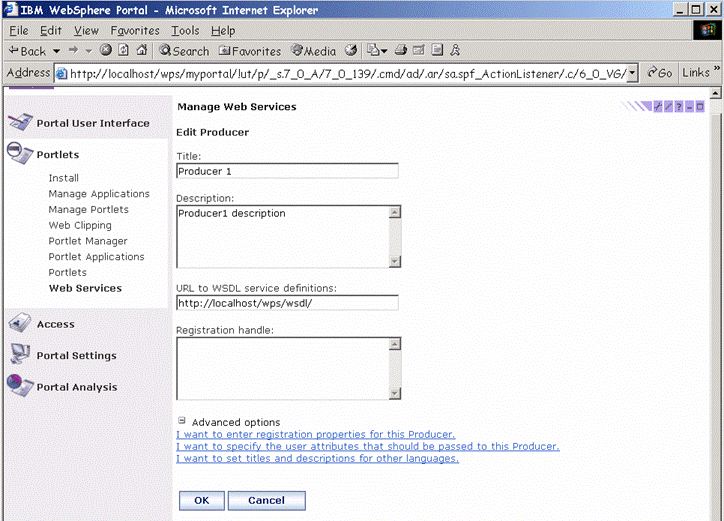
Task: Click the WSDL URL input field
Action: (x=287, y=303)
